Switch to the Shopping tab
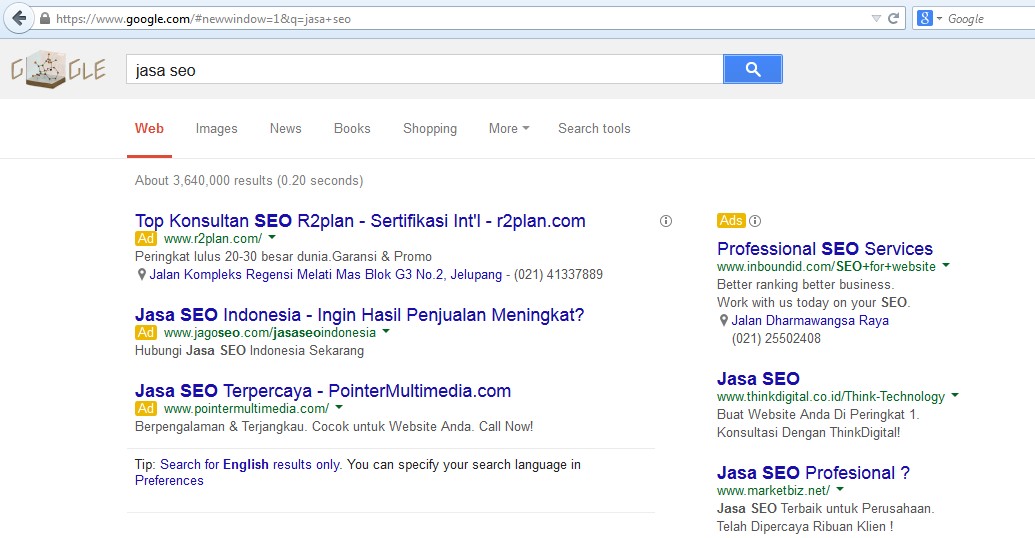The width and height of the screenshot is (1035, 538). [430, 129]
